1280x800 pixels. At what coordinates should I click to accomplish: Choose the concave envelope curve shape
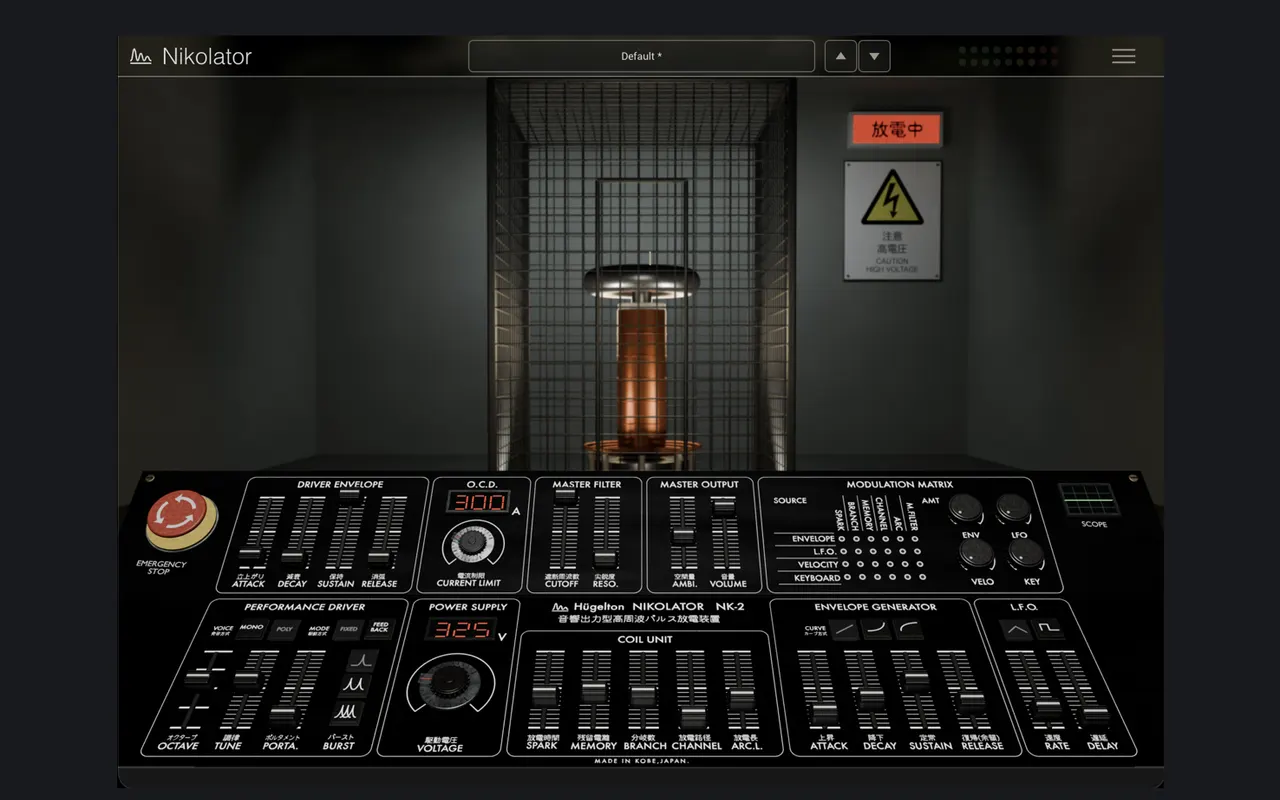click(878, 630)
